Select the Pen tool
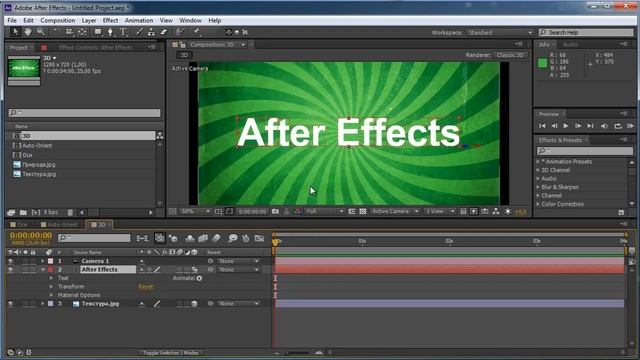The width and height of the screenshot is (640, 360). tap(110, 32)
